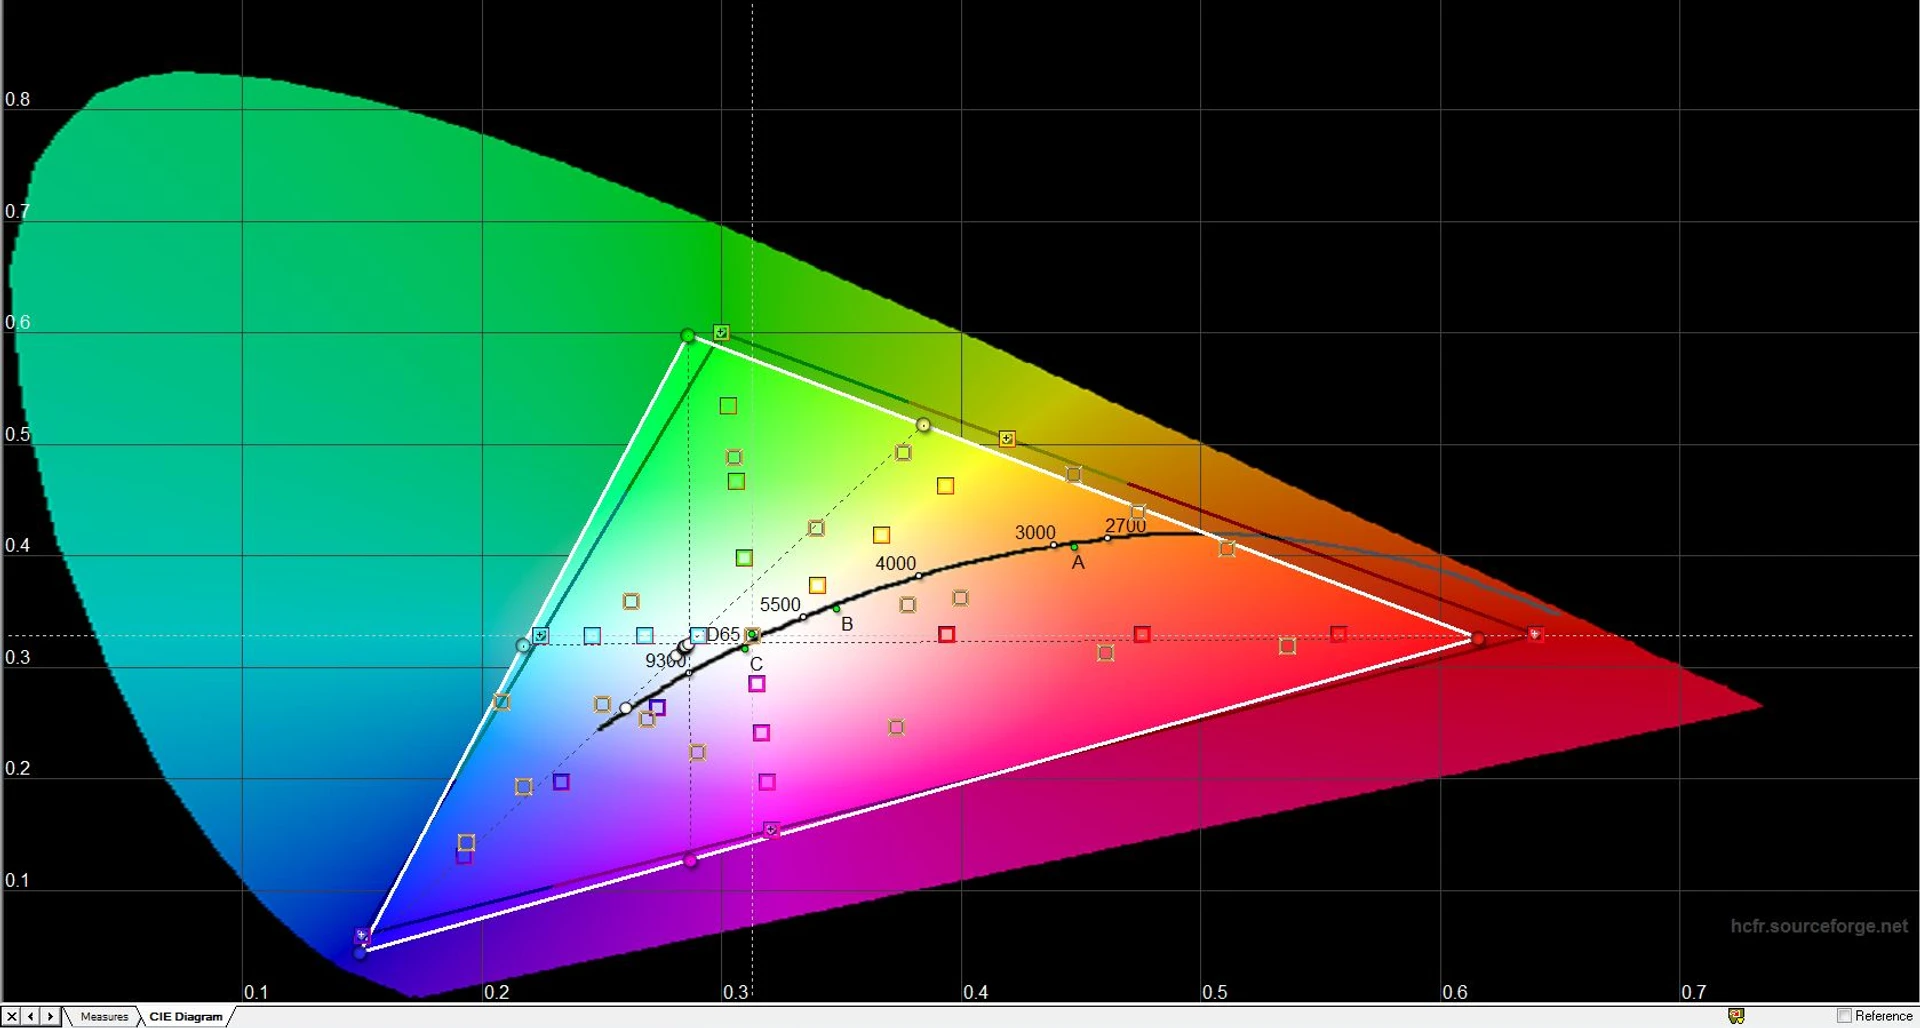Click the 5500 color temperature label
This screenshot has width=1920, height=1028.
point(780,604)
